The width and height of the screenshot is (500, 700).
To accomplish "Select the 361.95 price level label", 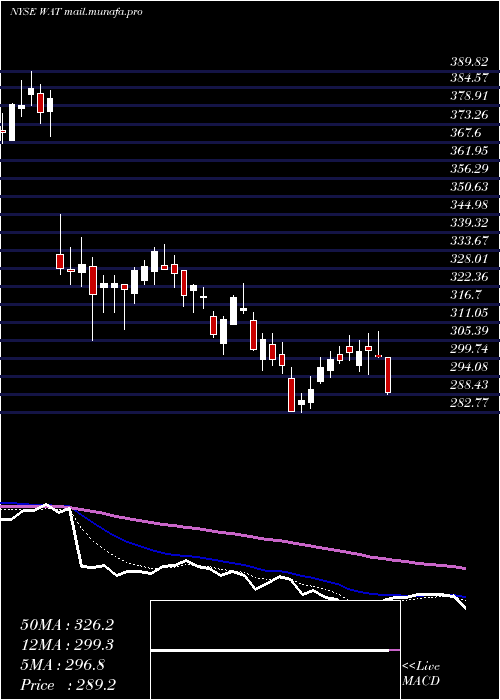I will 469,151.
